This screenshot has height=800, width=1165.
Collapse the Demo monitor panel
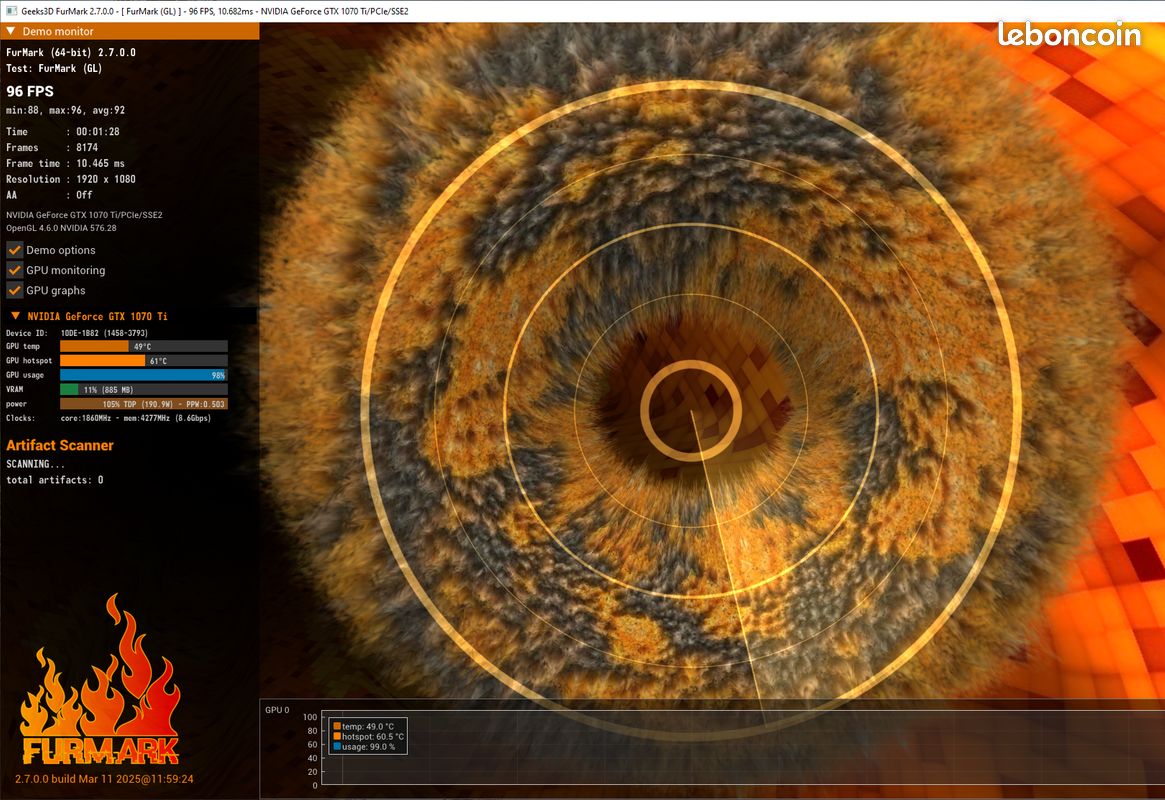click(x=11, y=31)
